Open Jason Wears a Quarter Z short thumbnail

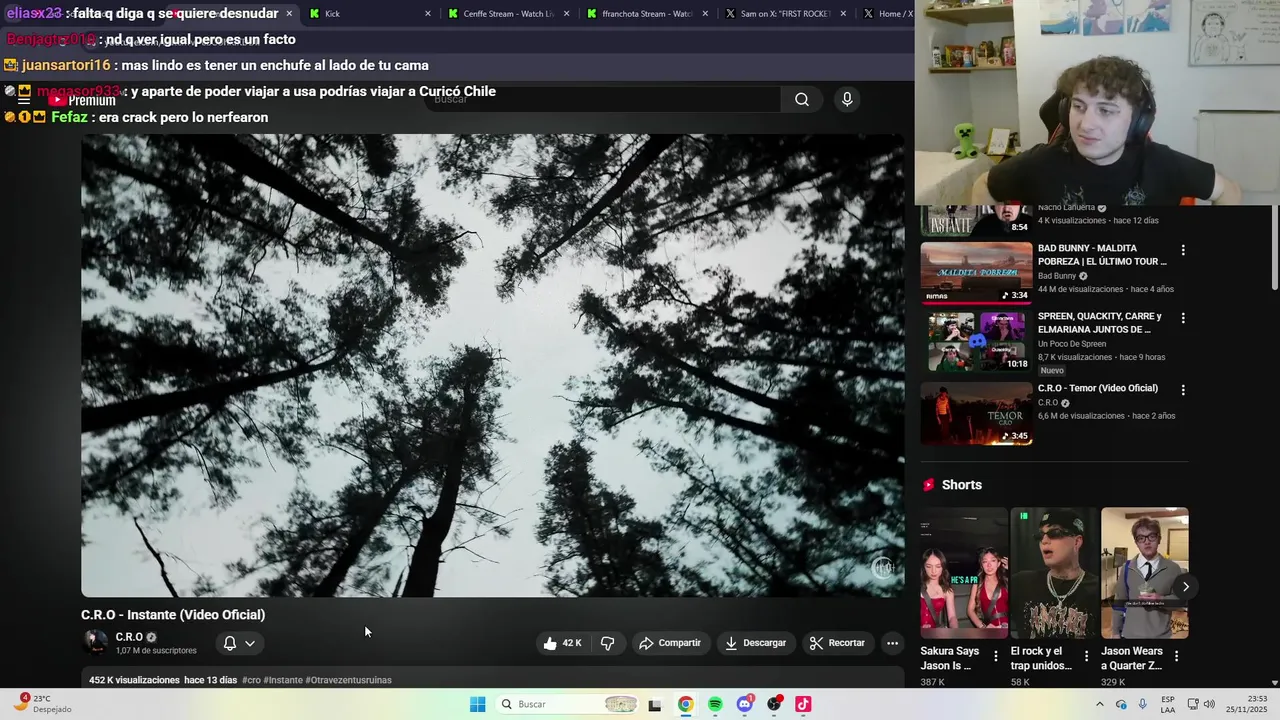(x=1145, y=573)
